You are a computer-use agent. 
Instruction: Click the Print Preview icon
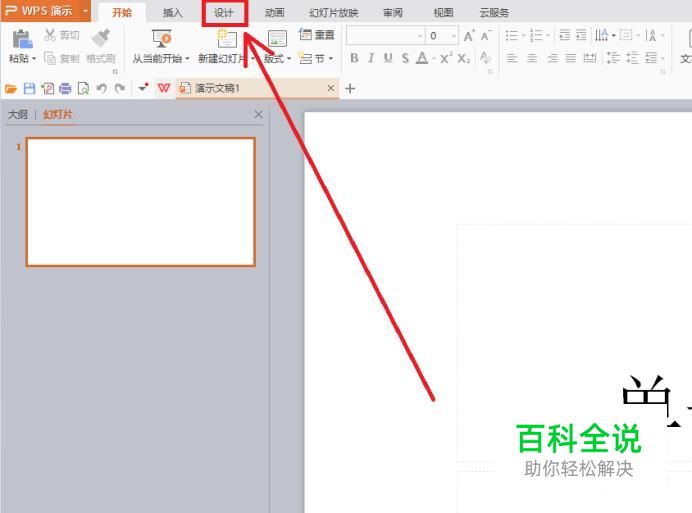83,89
